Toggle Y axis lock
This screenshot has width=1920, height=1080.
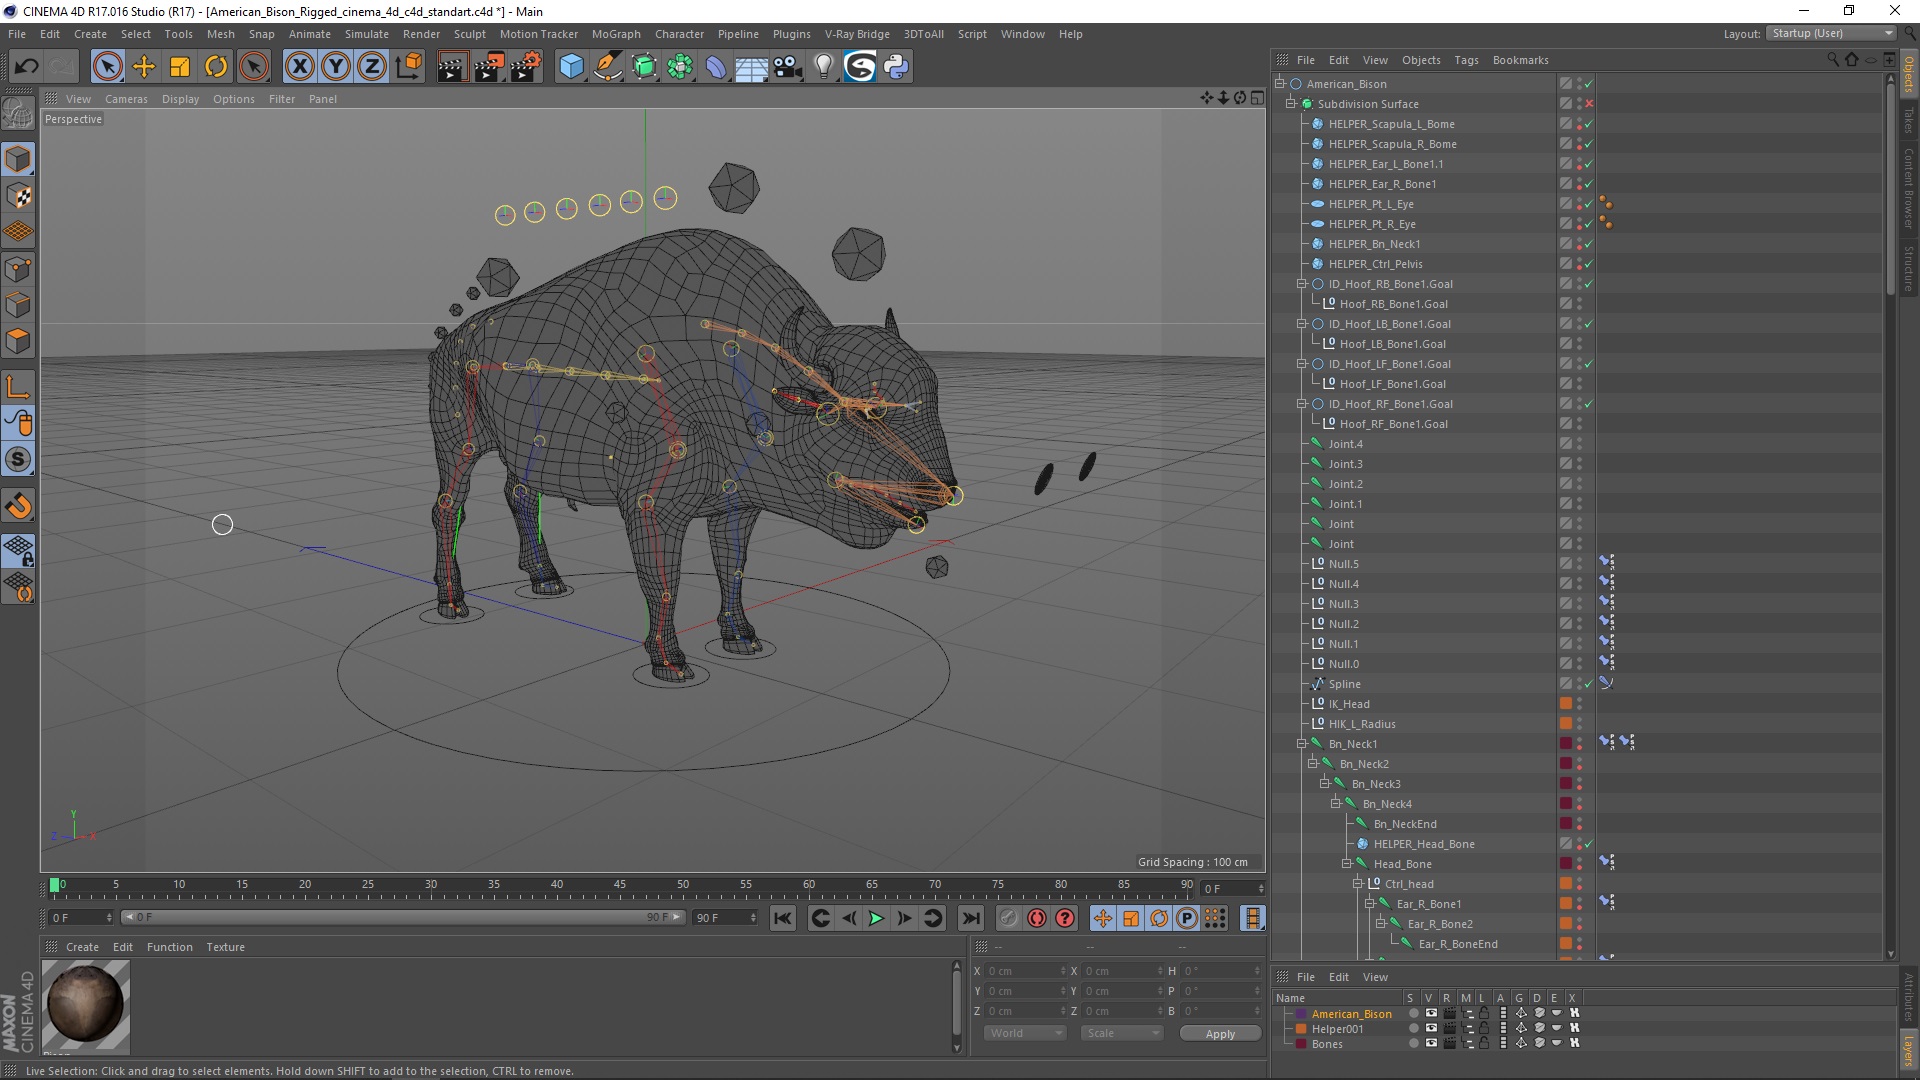pos(336,67)
